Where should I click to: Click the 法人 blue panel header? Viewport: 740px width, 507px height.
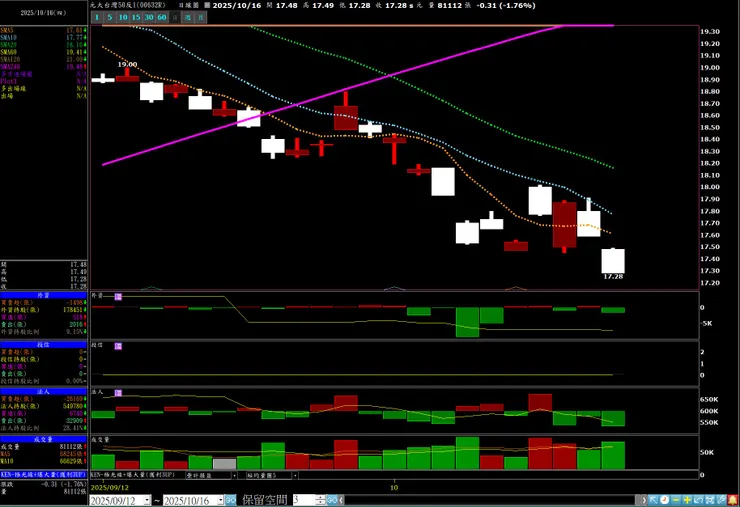click(x=43, y=392)
